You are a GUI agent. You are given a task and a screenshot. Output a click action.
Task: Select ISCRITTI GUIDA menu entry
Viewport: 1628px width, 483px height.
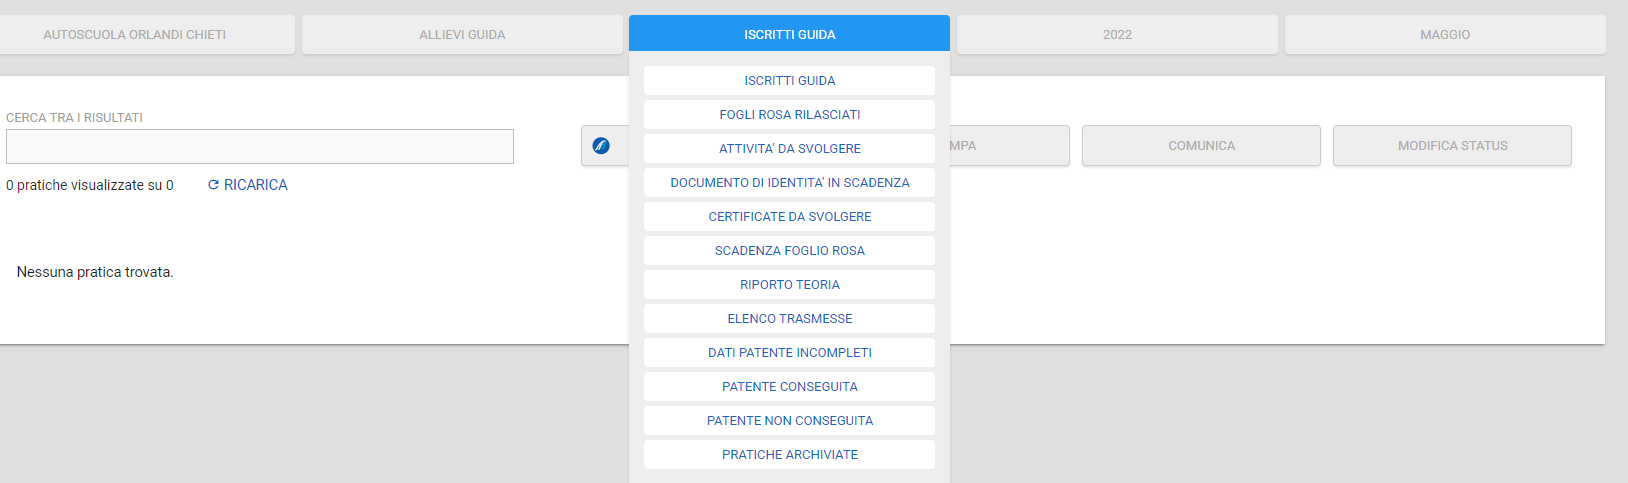tap(789, 81)
